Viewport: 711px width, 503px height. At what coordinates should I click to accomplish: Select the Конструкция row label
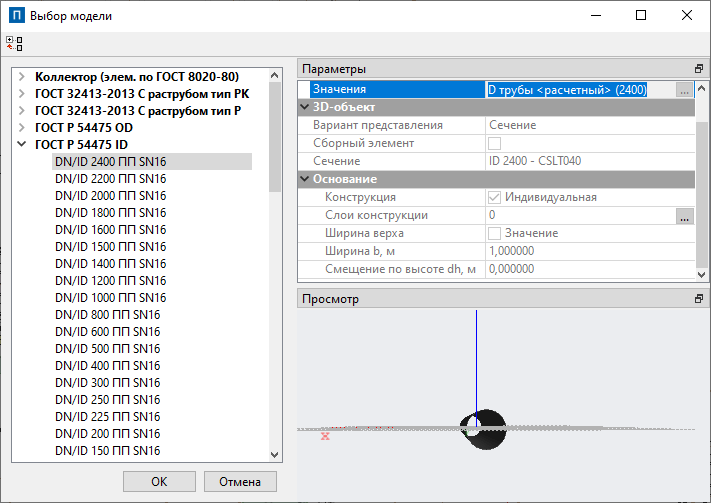coord(360,197)
